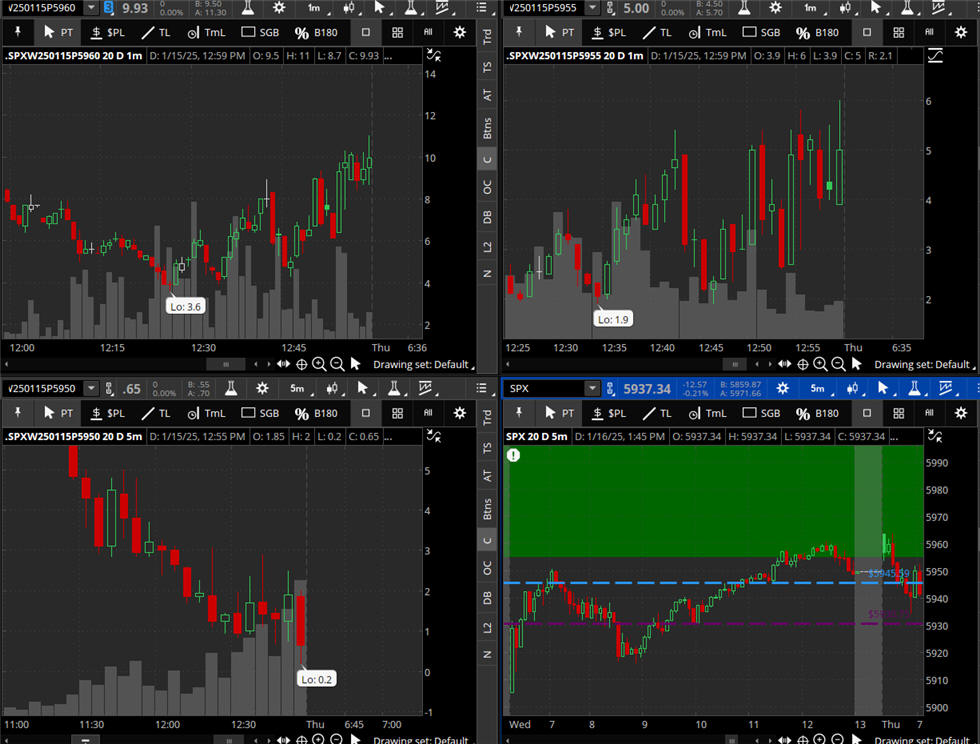980x744 pixels.
Task: Open settings gear in SPX chart header
Action: (782, 388)
